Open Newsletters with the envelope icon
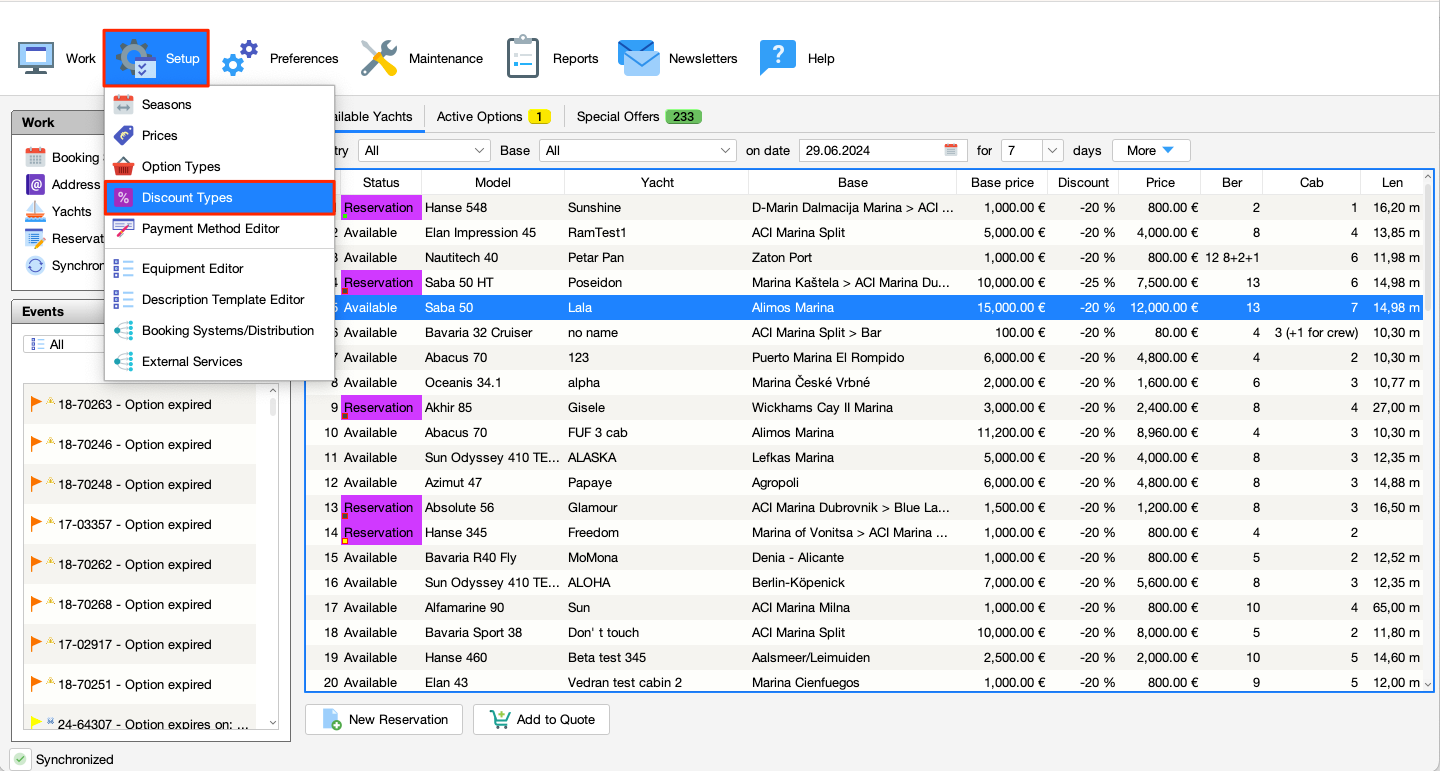1440x771 pixels. [x=638, y=58]
